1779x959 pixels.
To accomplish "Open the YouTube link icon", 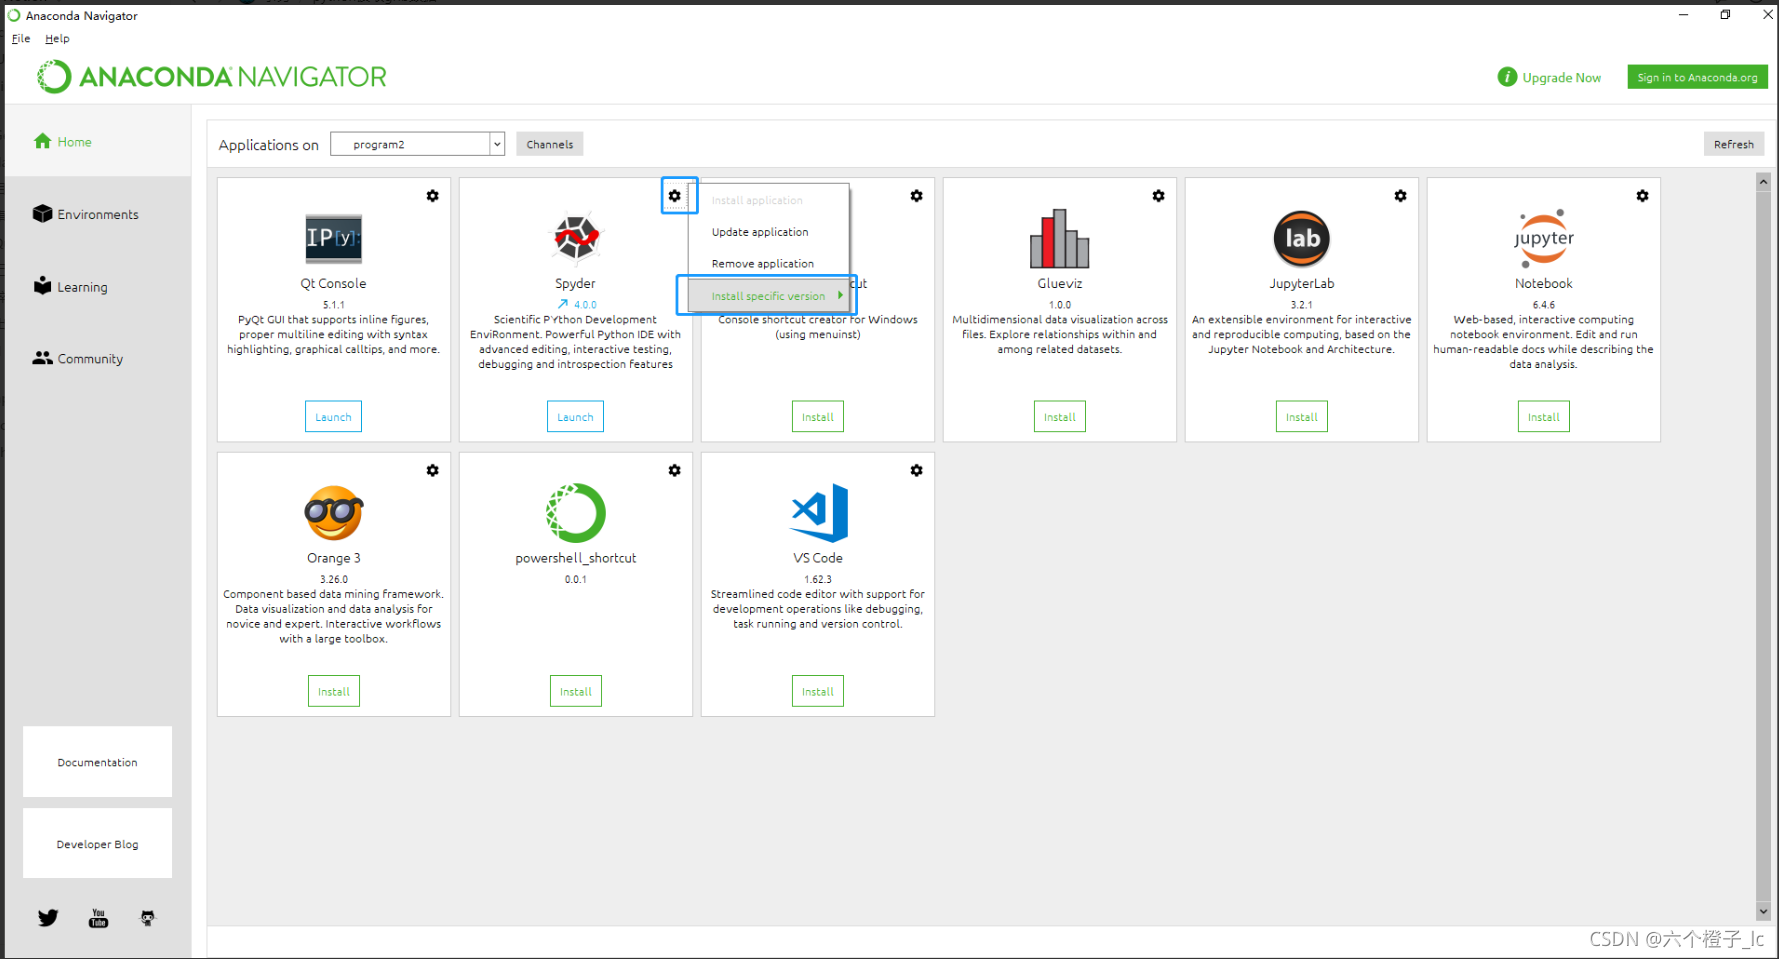I will pyautogui.click(x=98, y=917).
